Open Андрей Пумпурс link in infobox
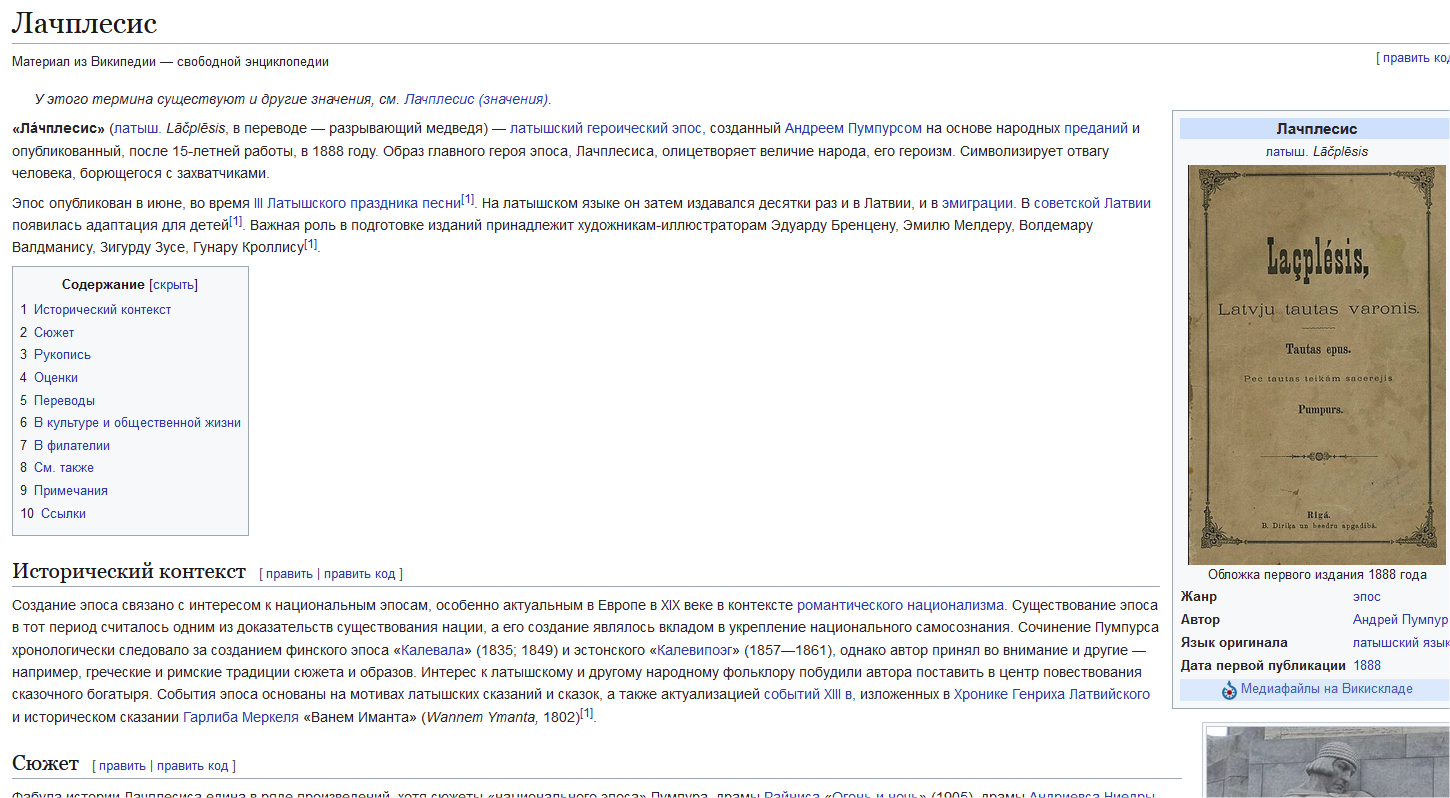Viewport: 1450px width, 798px height. 1401,620
